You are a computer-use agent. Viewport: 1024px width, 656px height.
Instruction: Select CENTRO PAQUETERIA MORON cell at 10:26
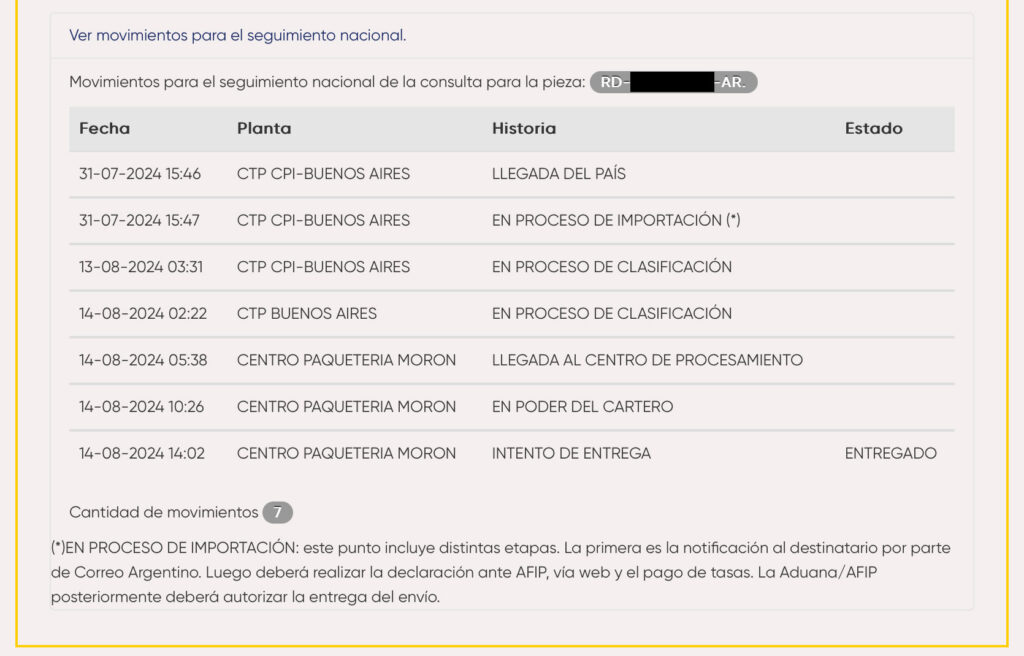click(x=346, y=406)
